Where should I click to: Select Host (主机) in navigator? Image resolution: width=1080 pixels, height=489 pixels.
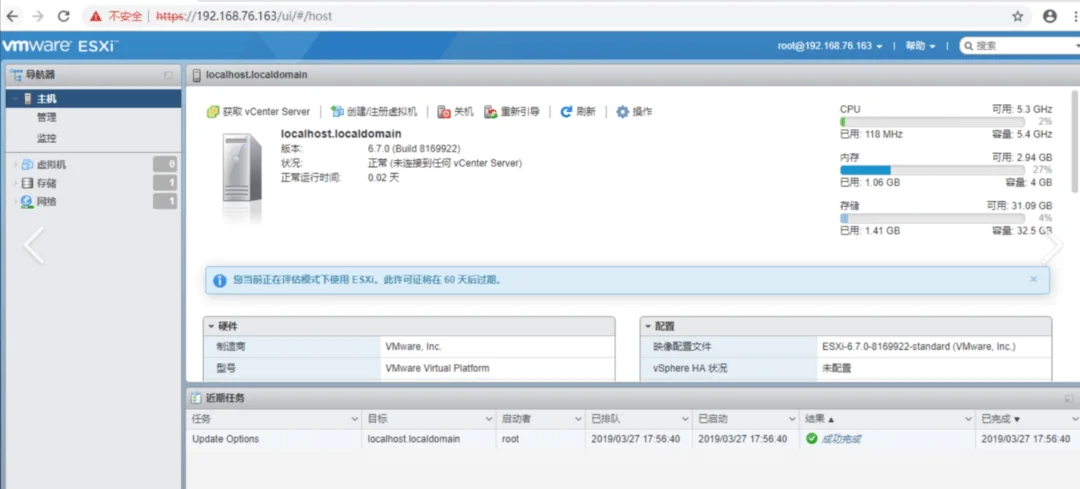tap(94, 99)
